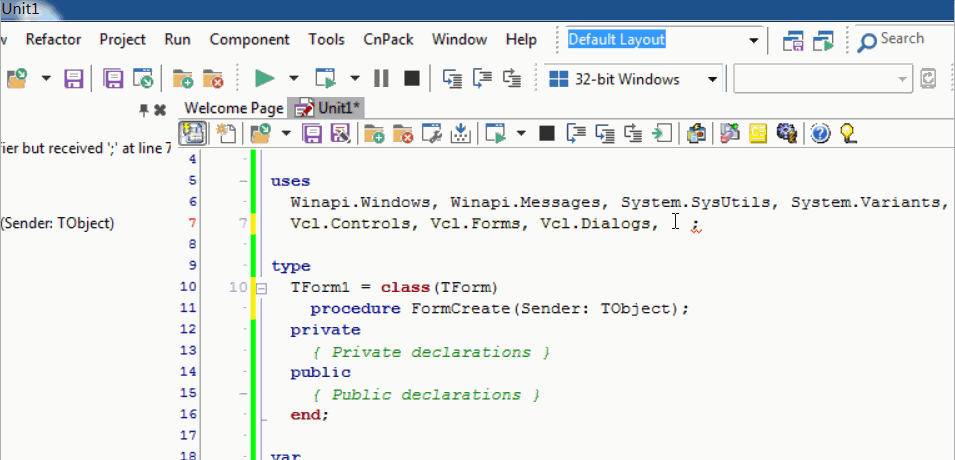Viewport: 955px width, 460px height.
Task: Click Save Desktop layout icon
Action: [794, 40]
